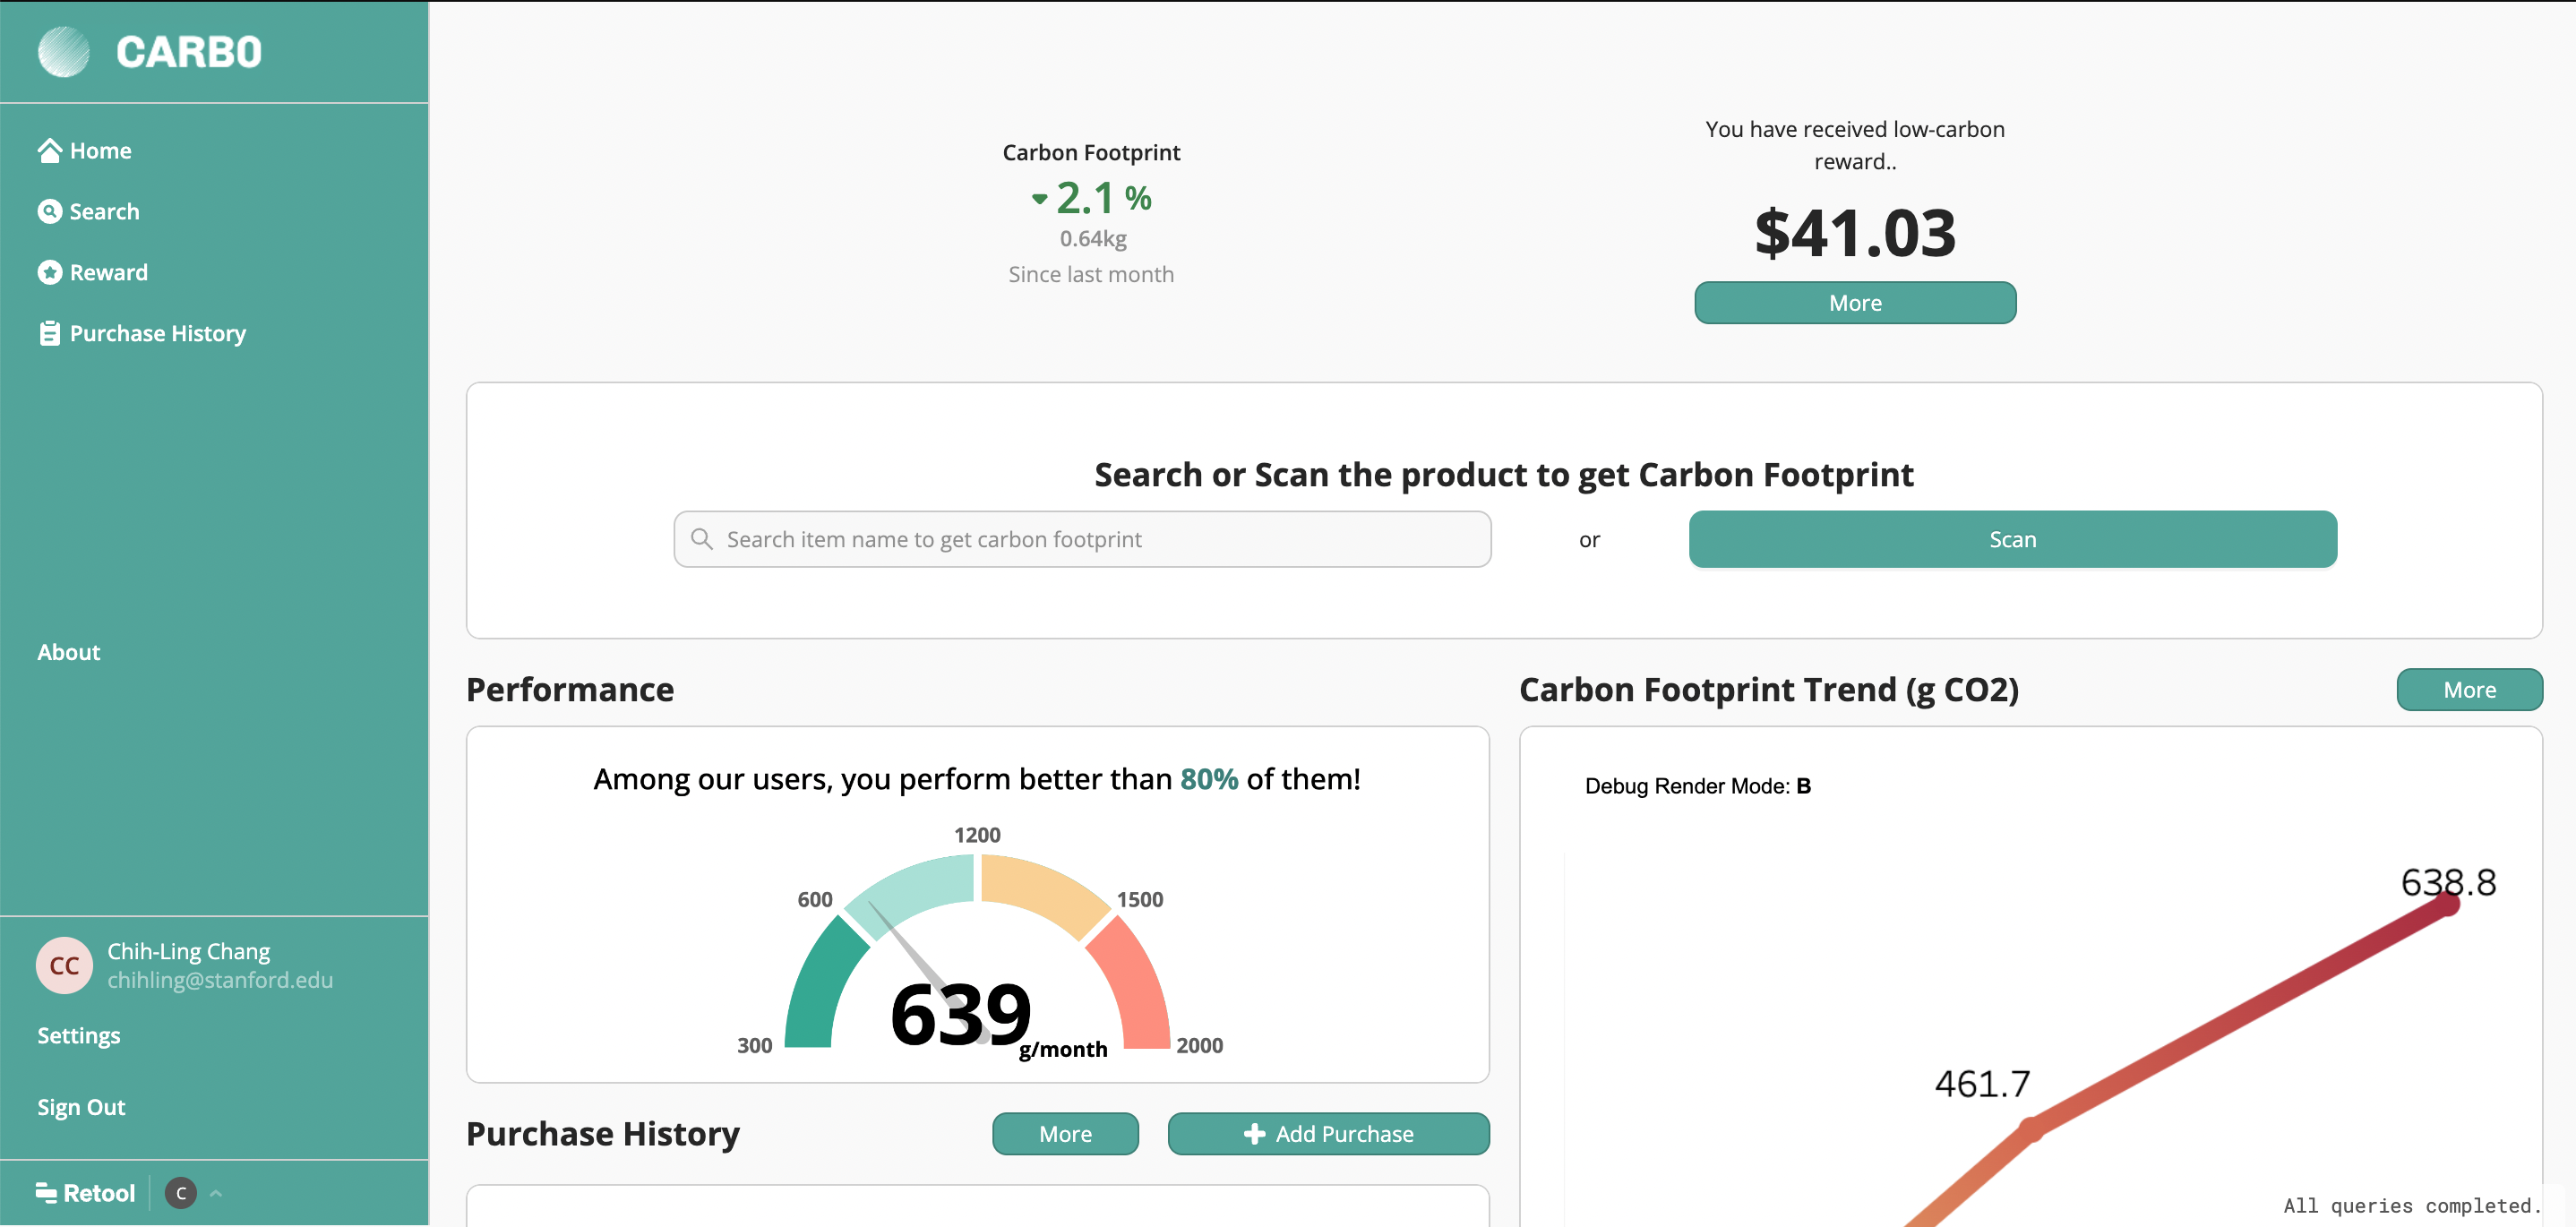This screenshot has height=1227, width=2576.
Task: Click the Carbo logo globe icon
Action: click(x=63, y=52)
